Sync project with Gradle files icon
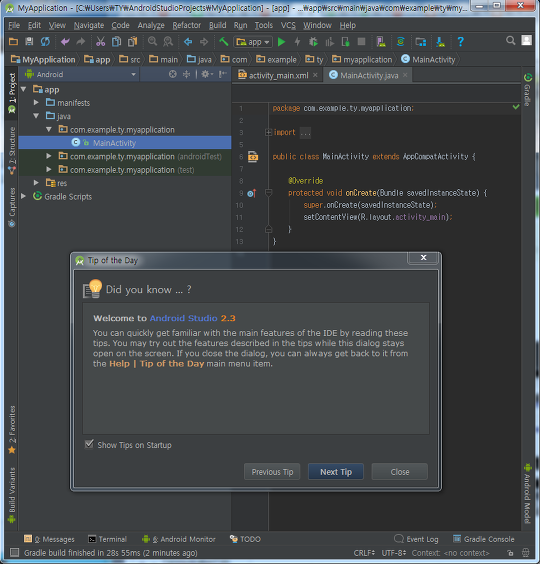 tap(400, 42)
